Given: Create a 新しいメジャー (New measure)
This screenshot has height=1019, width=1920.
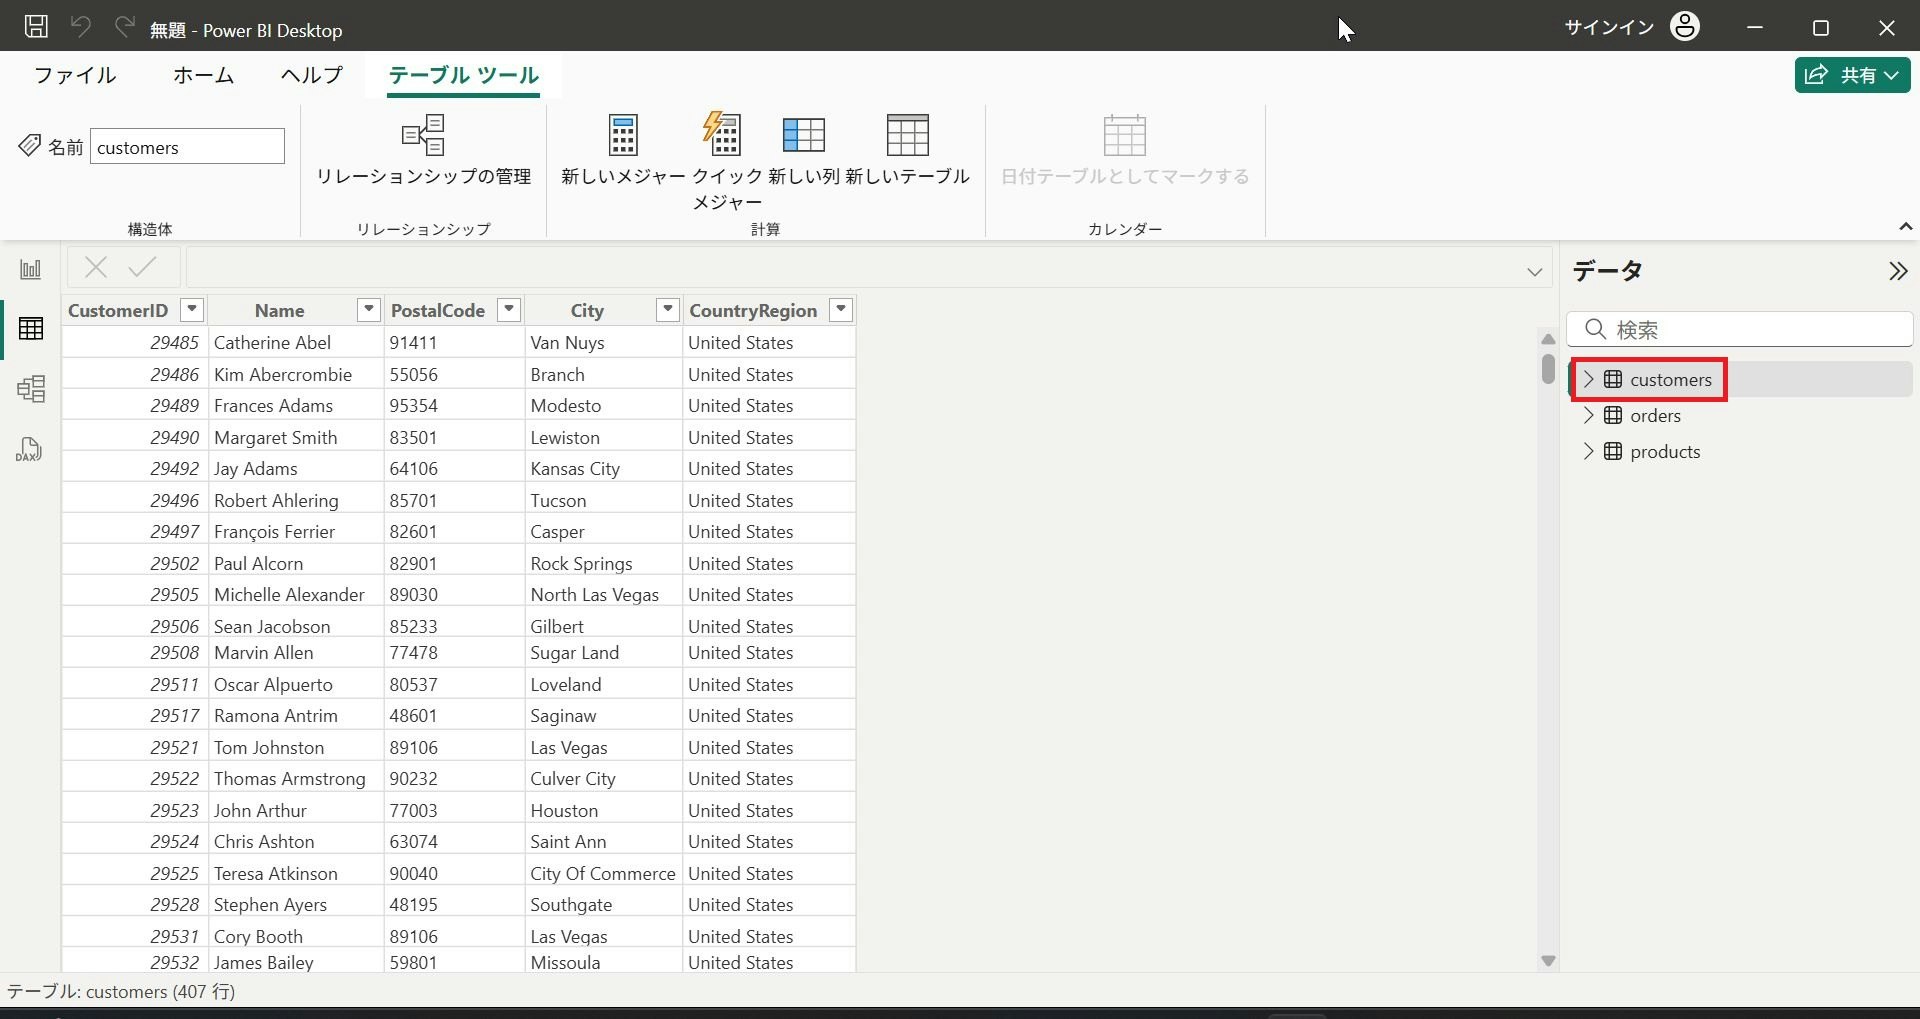Looking at the screenshot, I should pyautogui.click(x=623, y=150).
